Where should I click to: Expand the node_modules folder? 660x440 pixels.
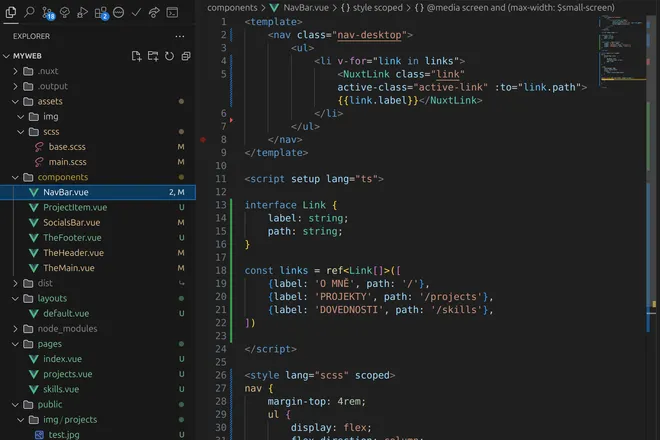(67, 328)
